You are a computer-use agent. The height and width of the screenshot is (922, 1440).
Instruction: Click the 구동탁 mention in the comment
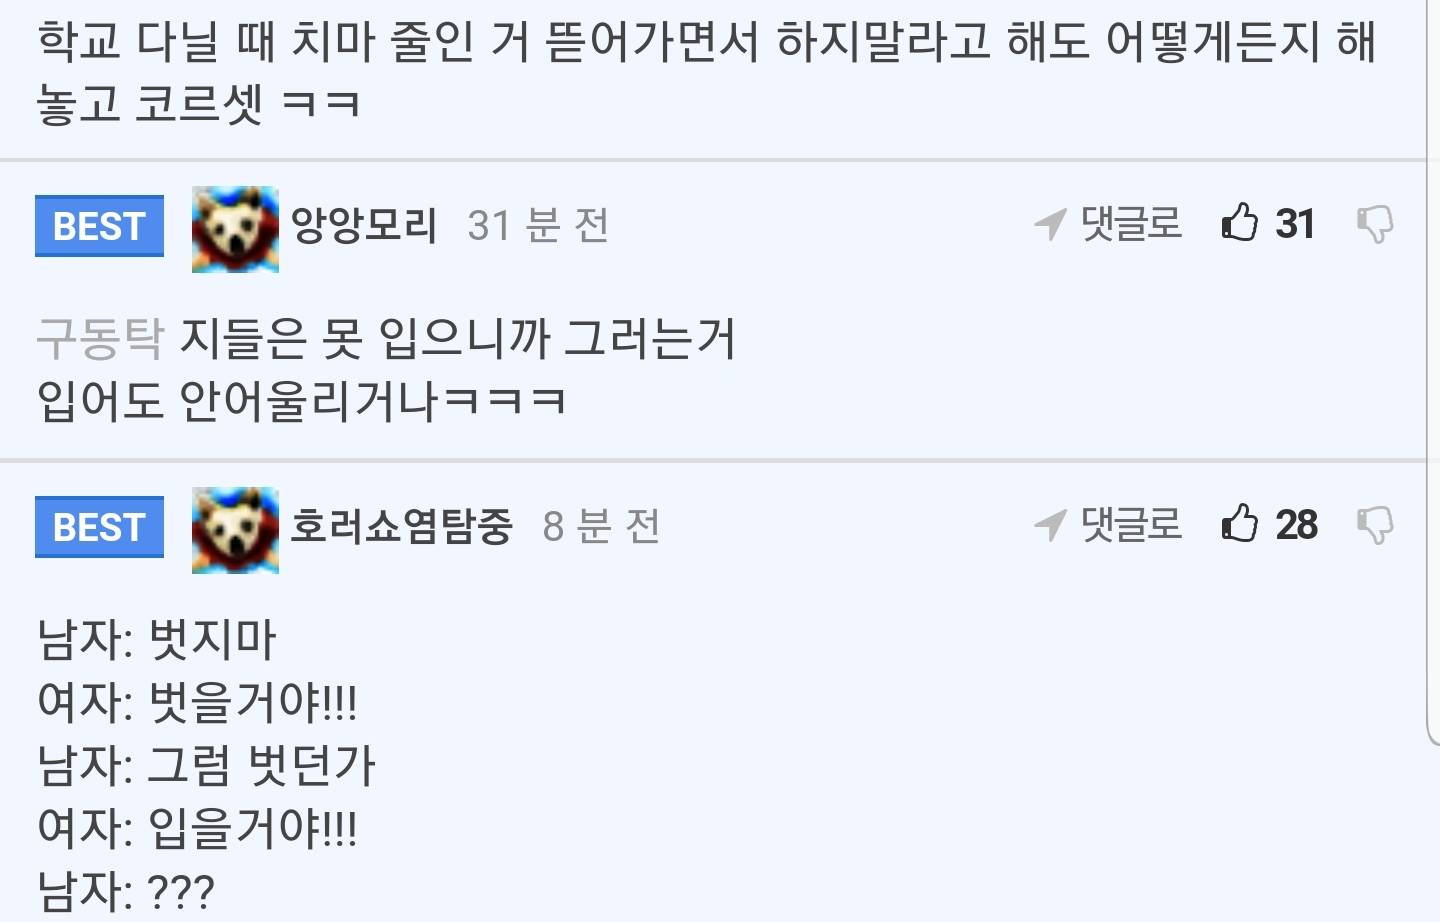pos(100,338)
